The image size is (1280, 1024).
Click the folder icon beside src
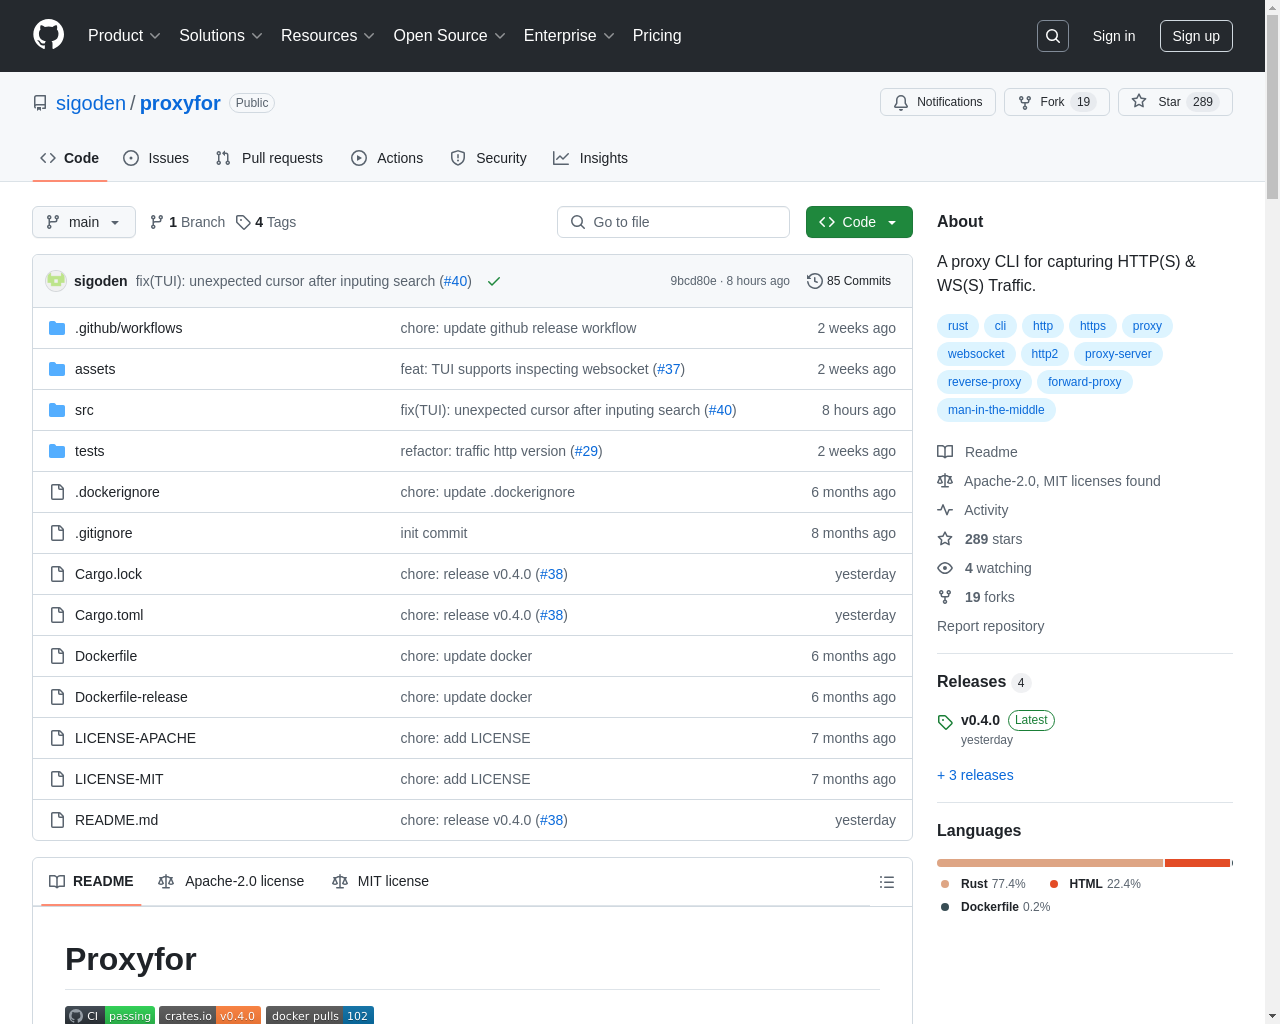(x=57, y=410)
